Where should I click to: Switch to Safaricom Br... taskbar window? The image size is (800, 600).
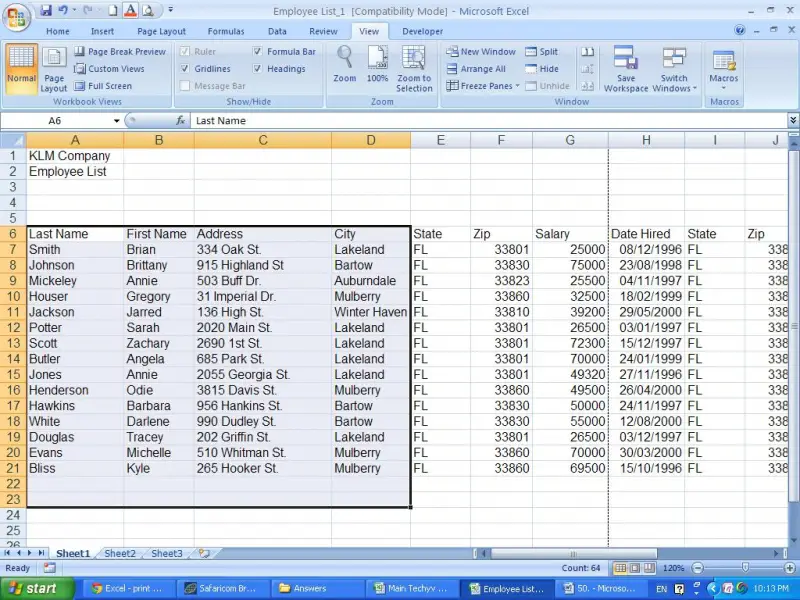[222, 588]
